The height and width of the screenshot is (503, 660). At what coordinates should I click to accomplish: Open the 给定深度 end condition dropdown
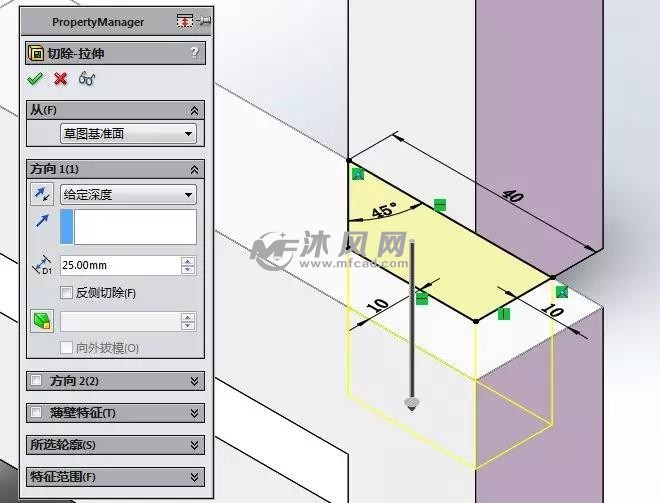pos(128,194)
